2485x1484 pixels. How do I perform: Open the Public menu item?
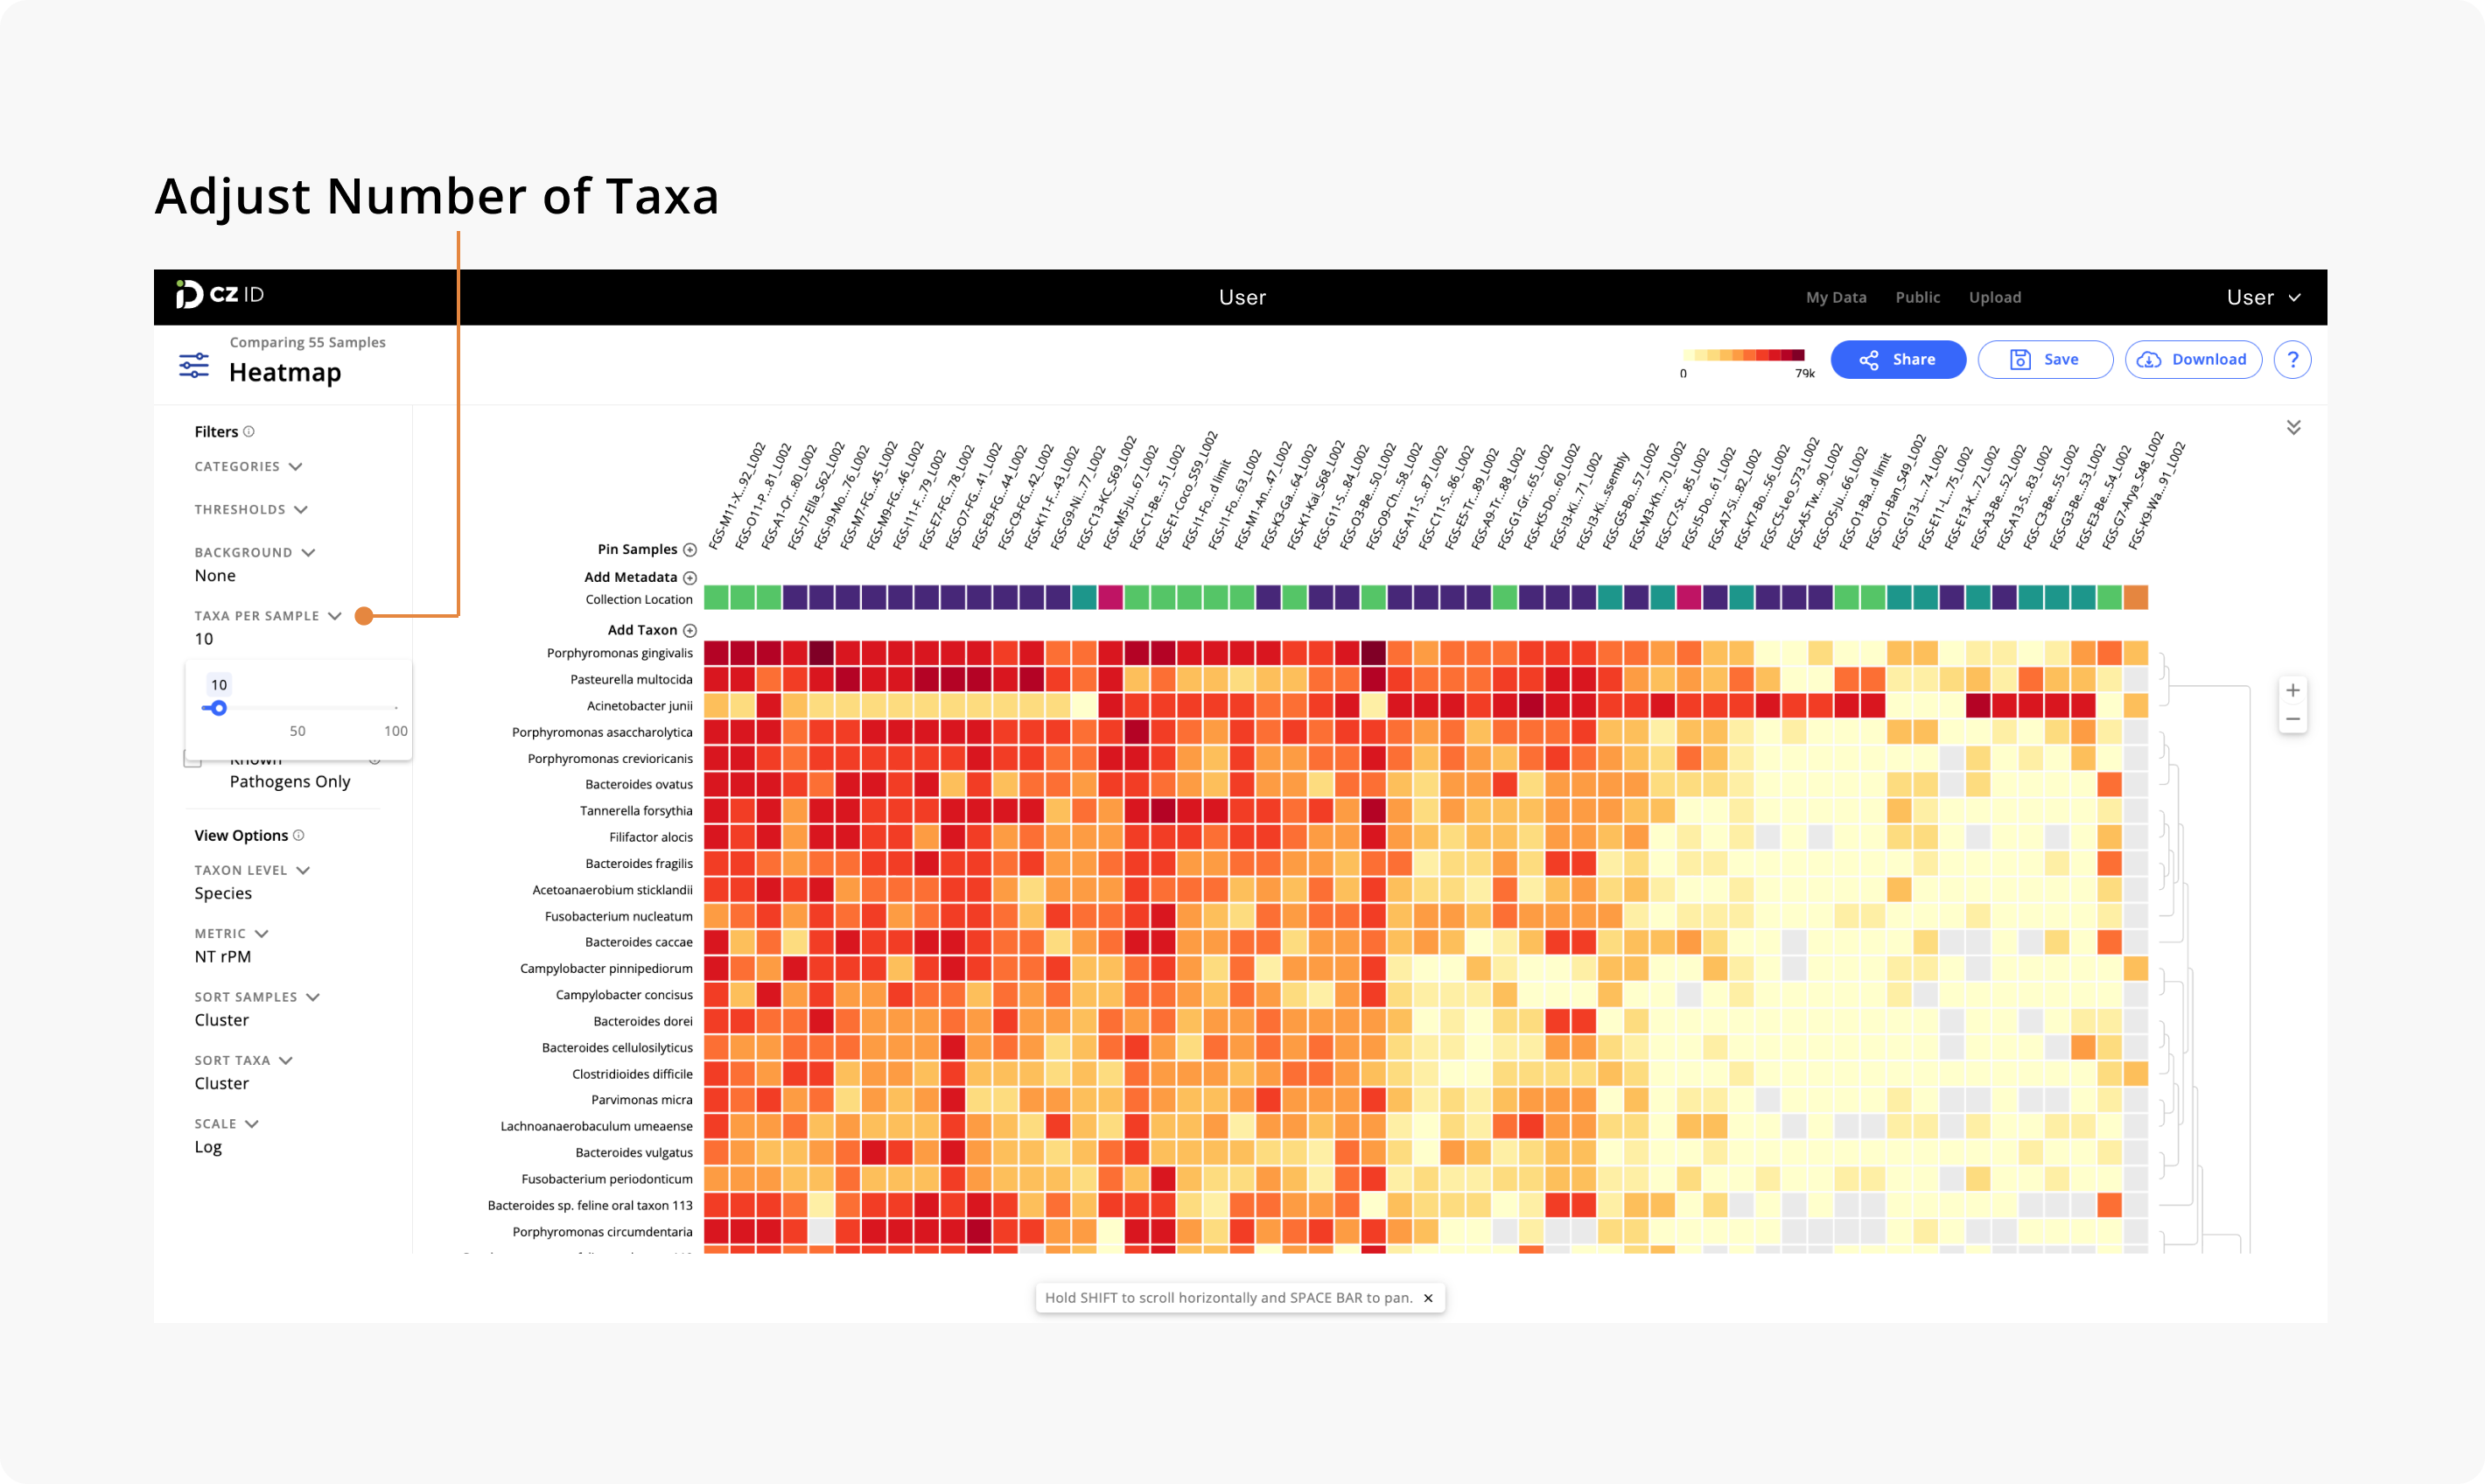coord(1917,297)
